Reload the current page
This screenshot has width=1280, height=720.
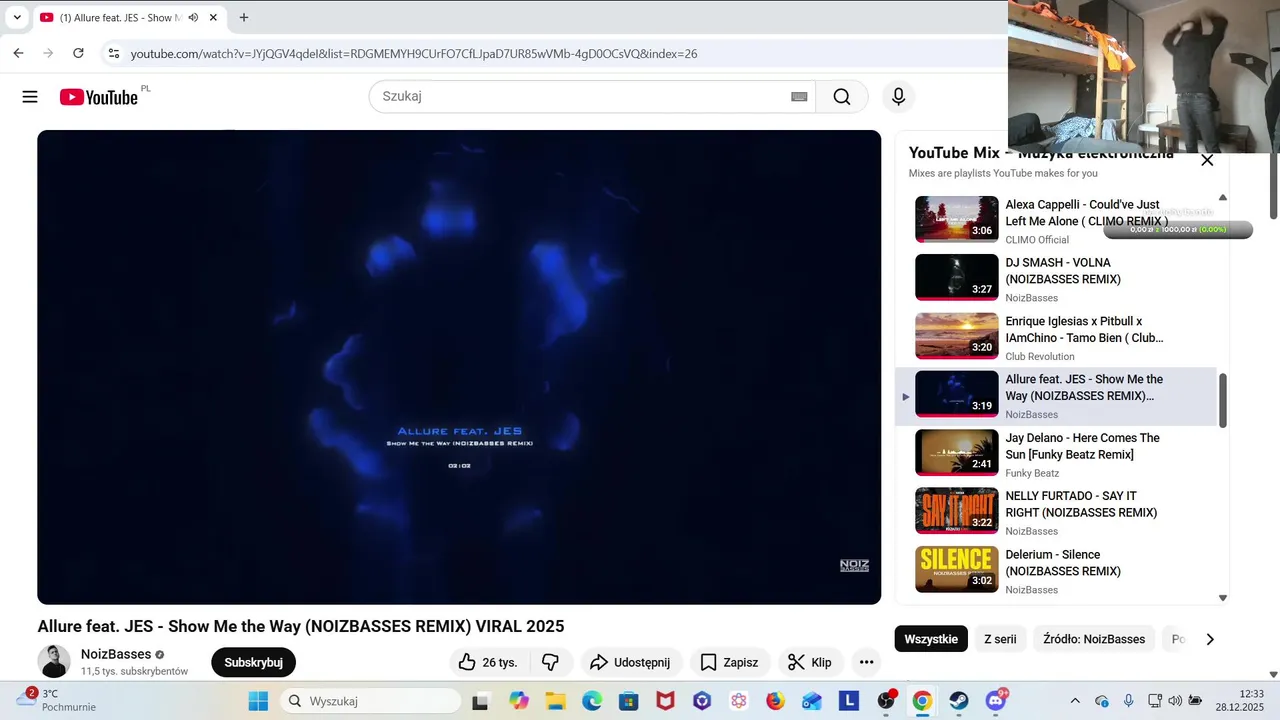pyautogui.click(x=78, y=53)
